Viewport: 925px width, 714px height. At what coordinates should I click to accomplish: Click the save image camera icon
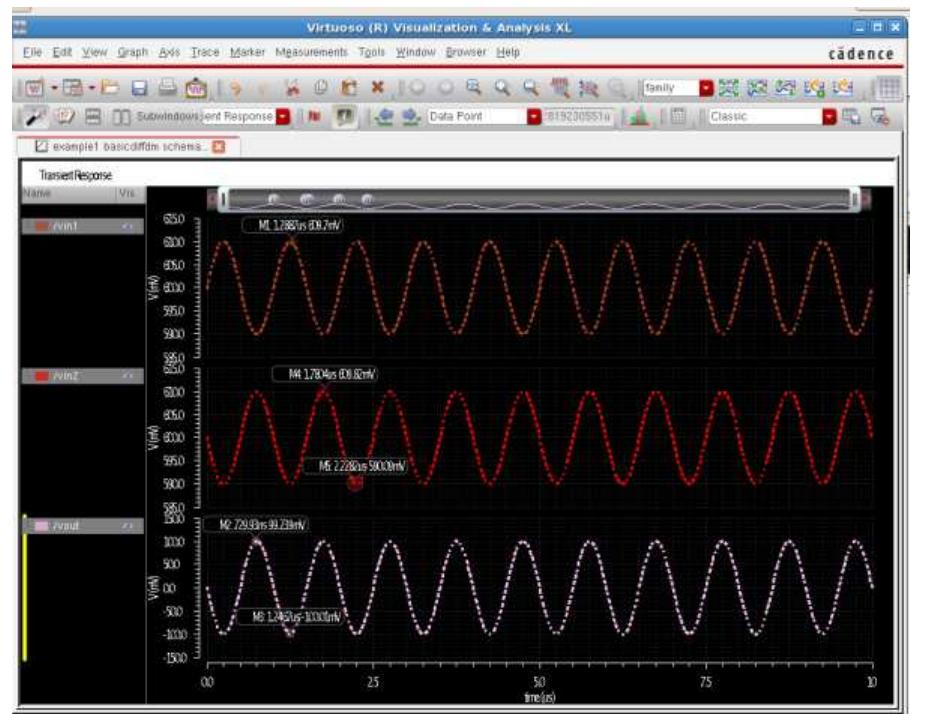(196, 89)
